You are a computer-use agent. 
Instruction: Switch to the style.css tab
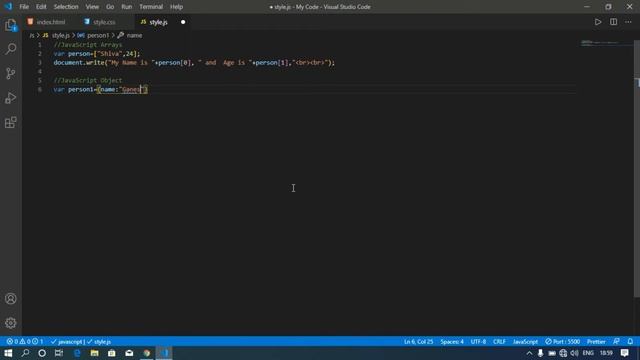[x=104, y=22]
